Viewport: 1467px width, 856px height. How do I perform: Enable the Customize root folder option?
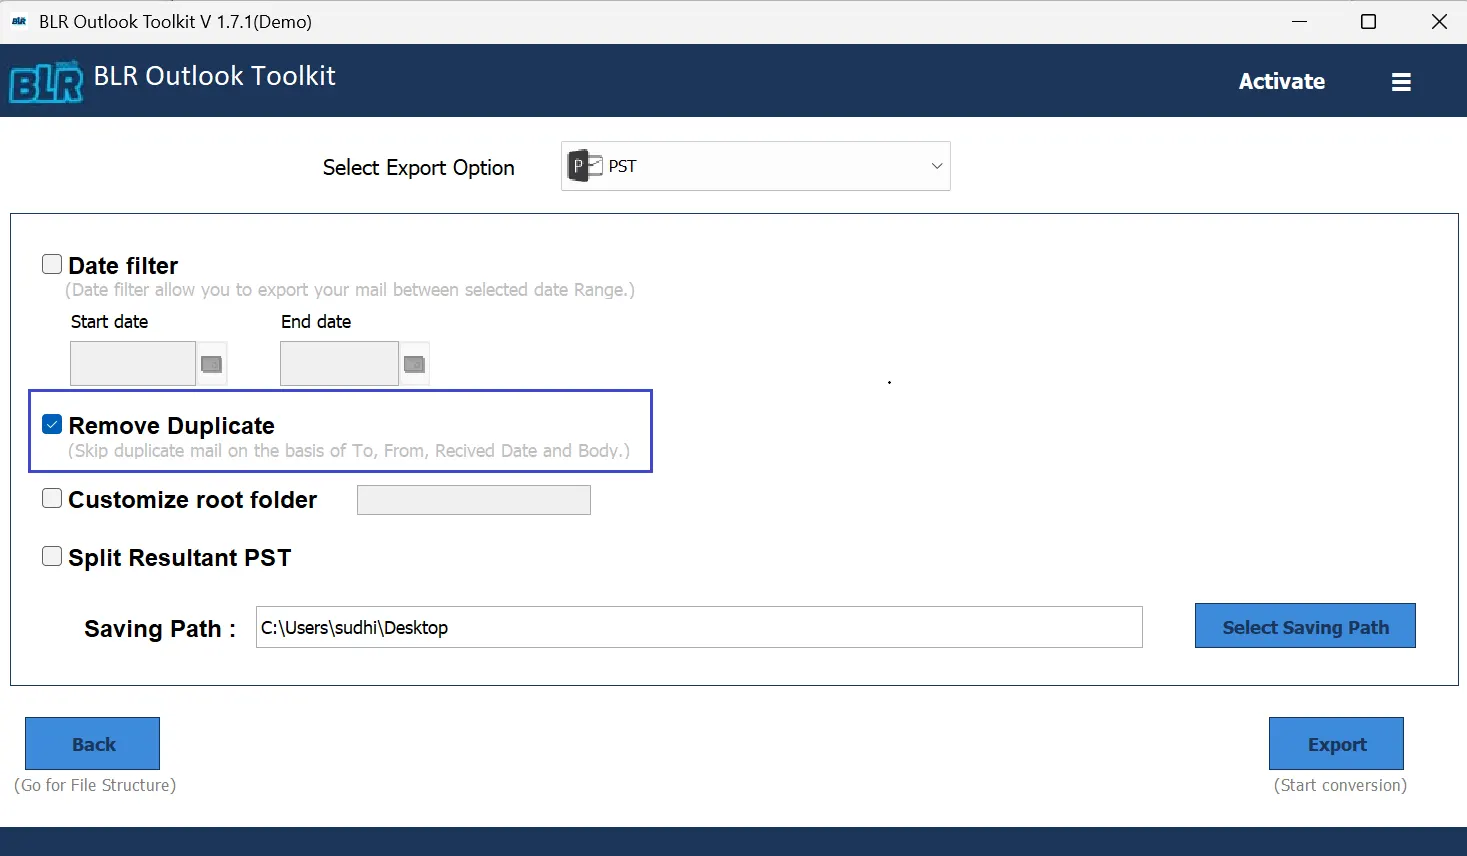51,497
